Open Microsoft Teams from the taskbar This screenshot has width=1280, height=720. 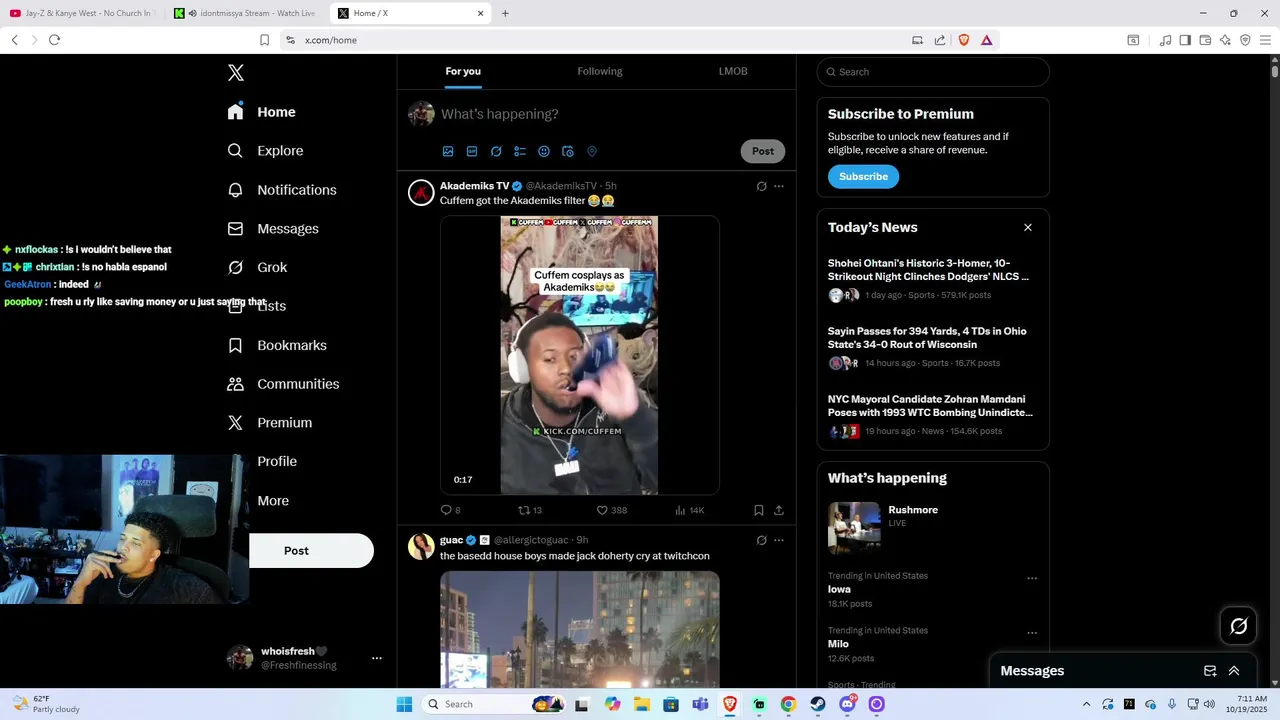(700, 704)
